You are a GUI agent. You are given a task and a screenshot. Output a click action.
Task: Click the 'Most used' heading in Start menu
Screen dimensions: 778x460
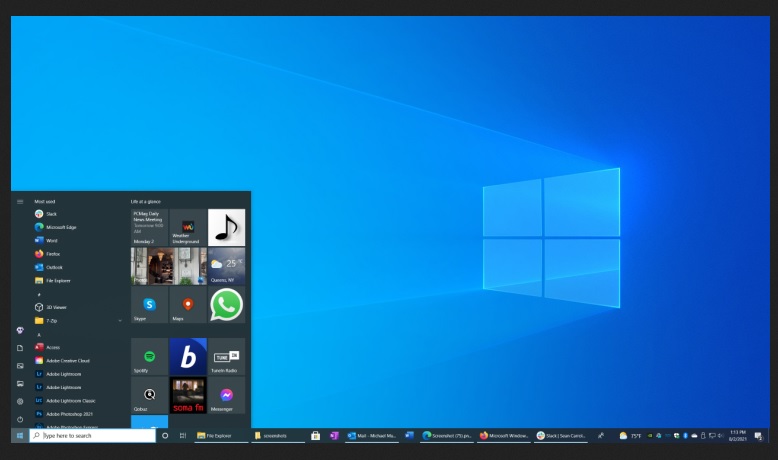[45, 201]
